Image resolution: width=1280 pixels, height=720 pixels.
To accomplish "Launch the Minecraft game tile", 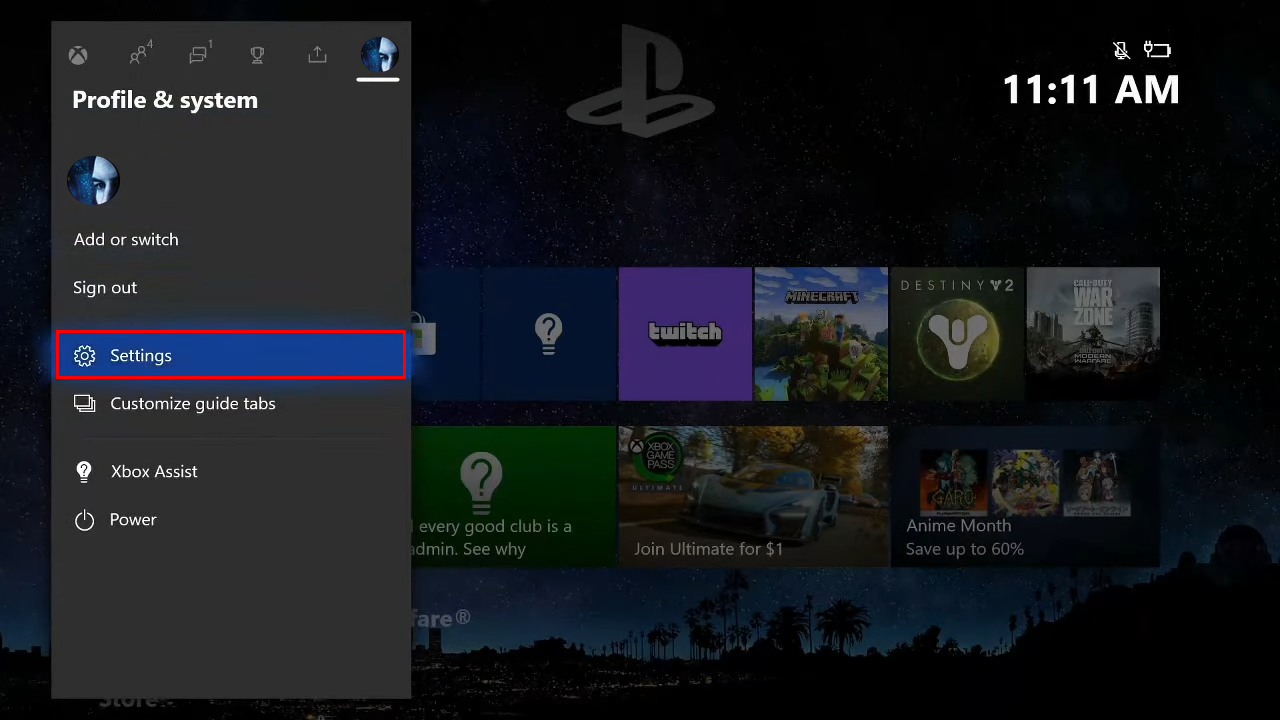I will click(x=821, y=334).
